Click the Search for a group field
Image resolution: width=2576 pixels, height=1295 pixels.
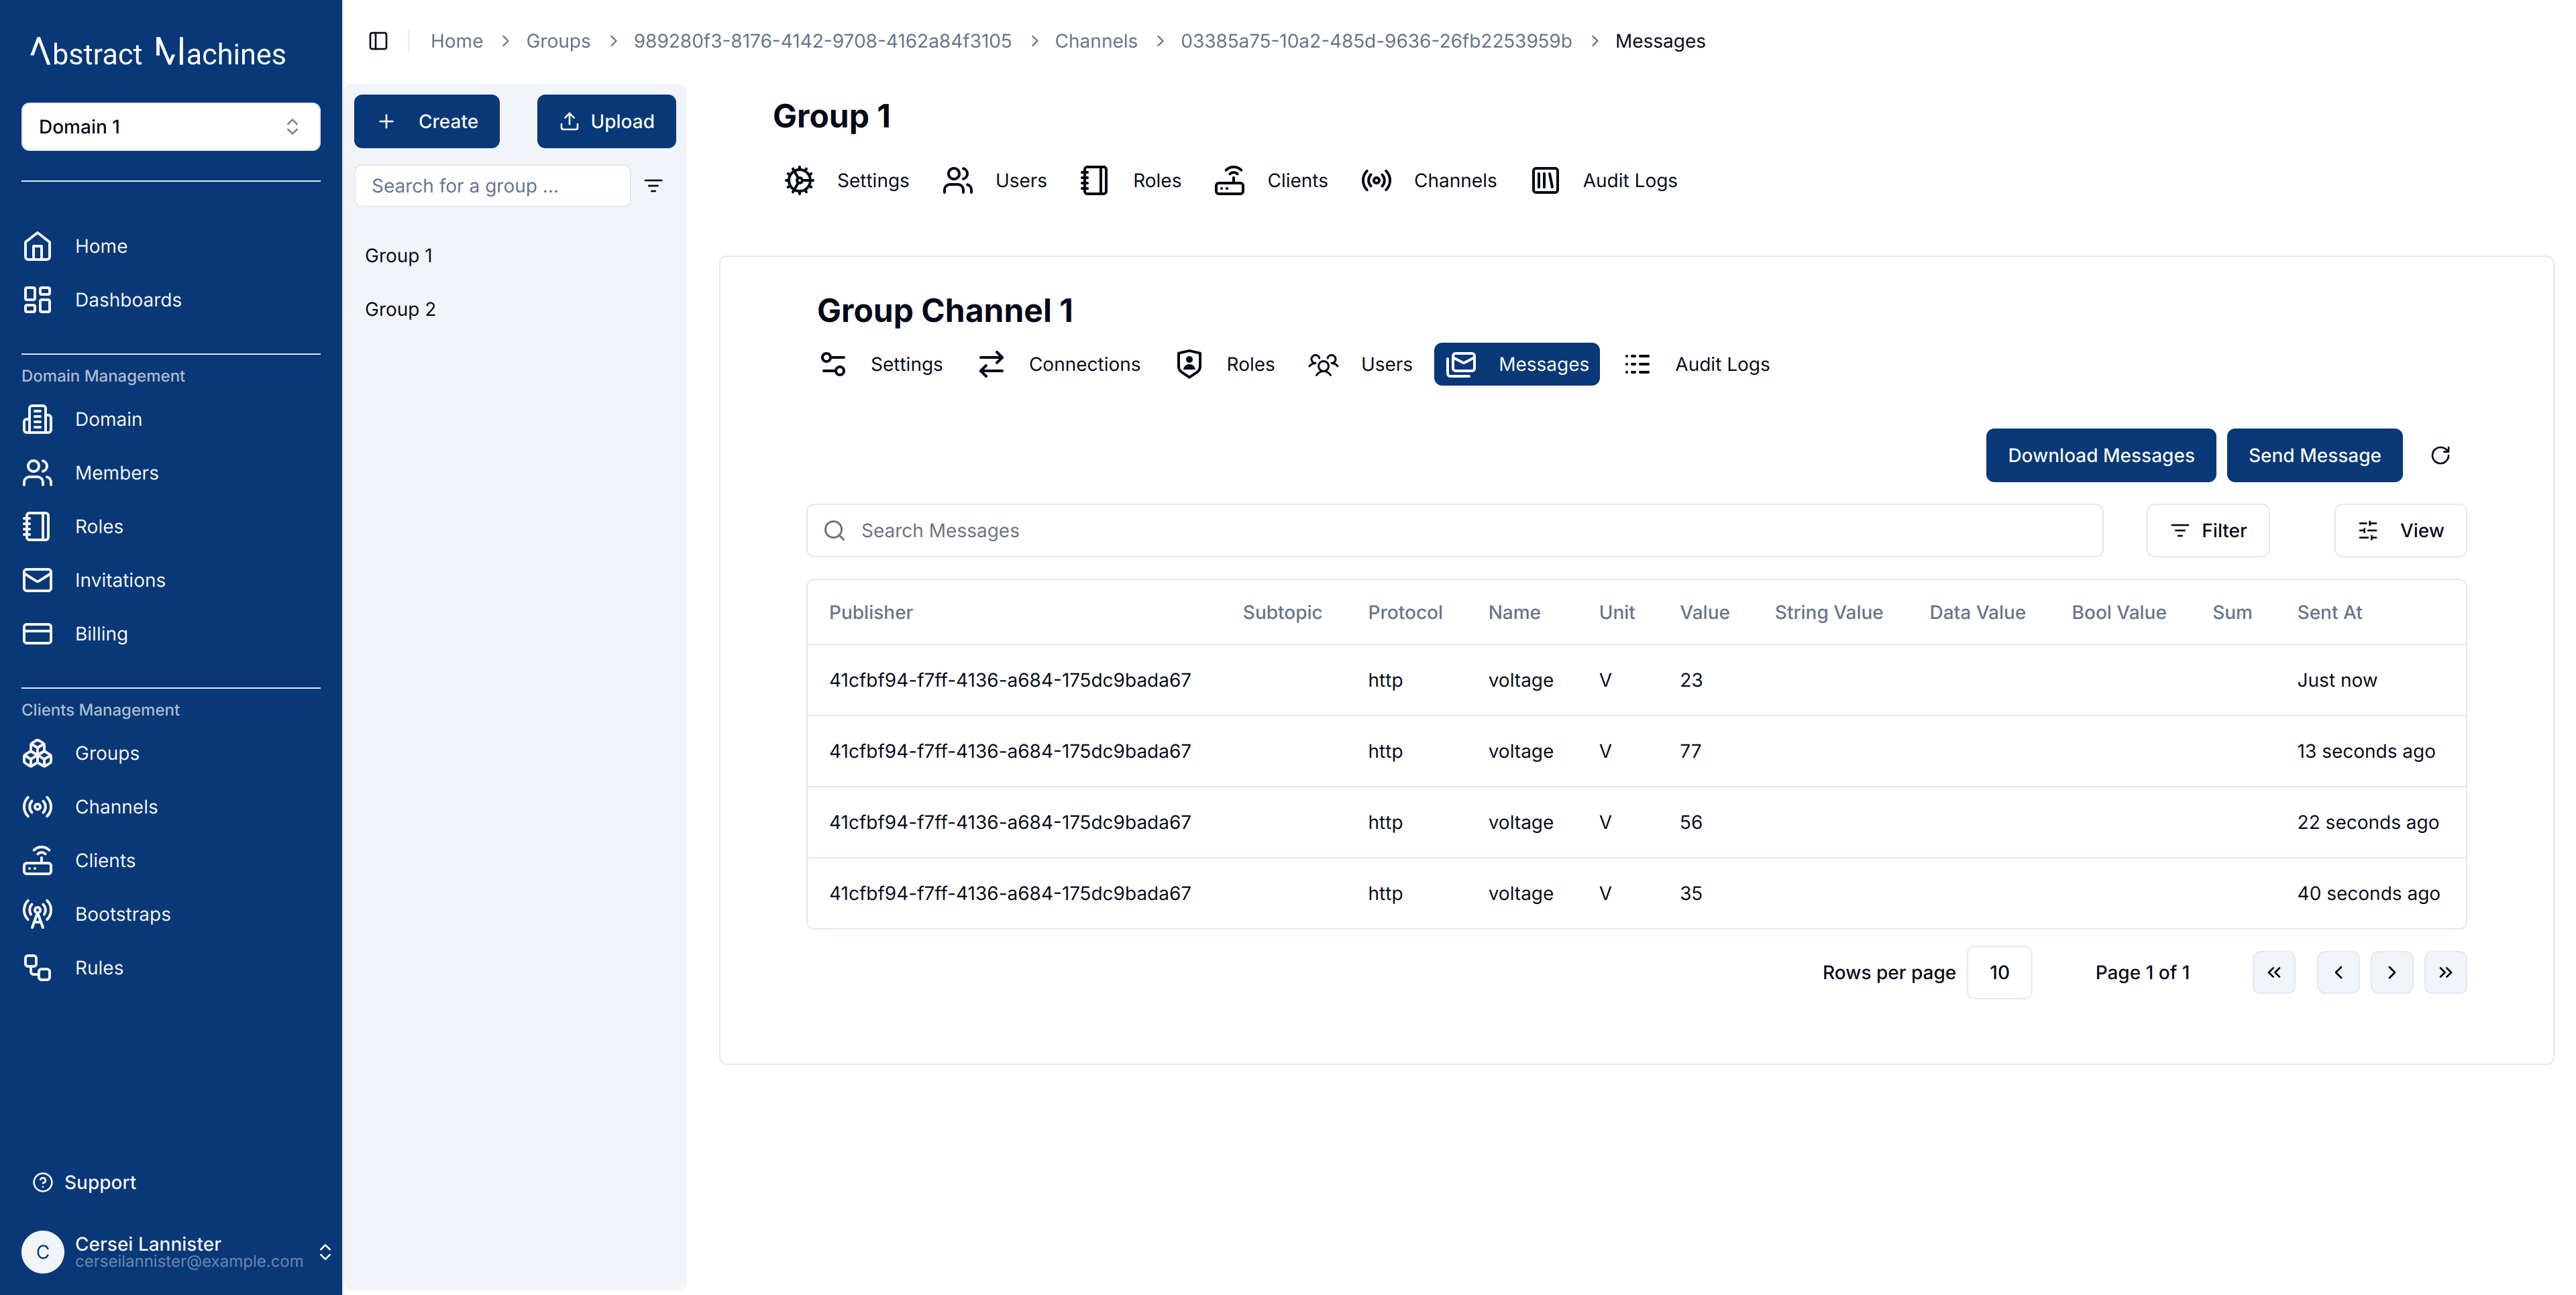pos(492,186)
